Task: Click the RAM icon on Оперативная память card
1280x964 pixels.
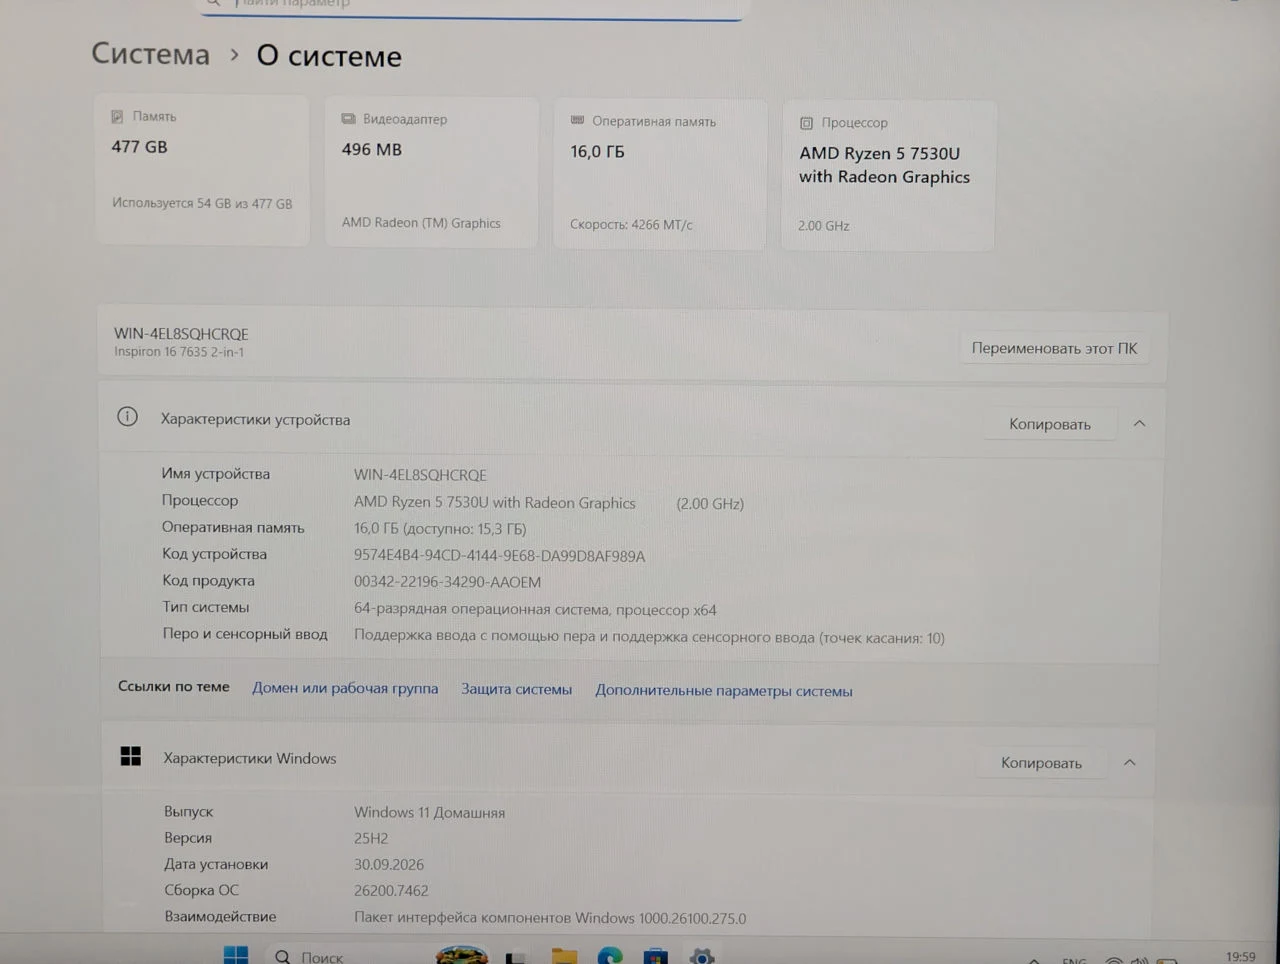Action: (577, 120)
